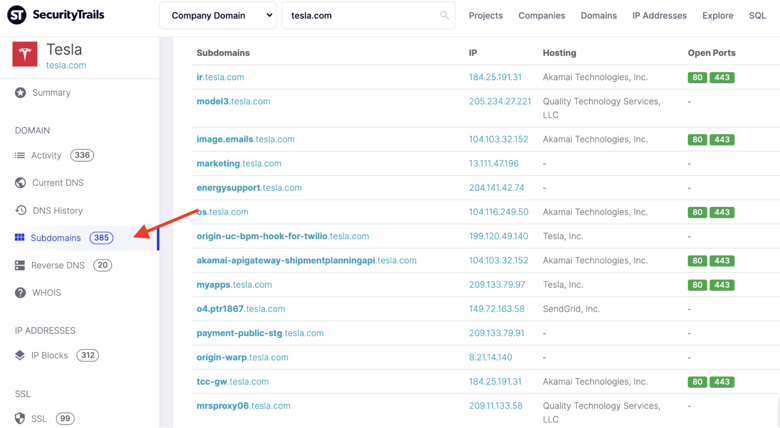Viewport: 780px width, 428px height.
Task: Open the SQL menu
Action: coord(757,15)
